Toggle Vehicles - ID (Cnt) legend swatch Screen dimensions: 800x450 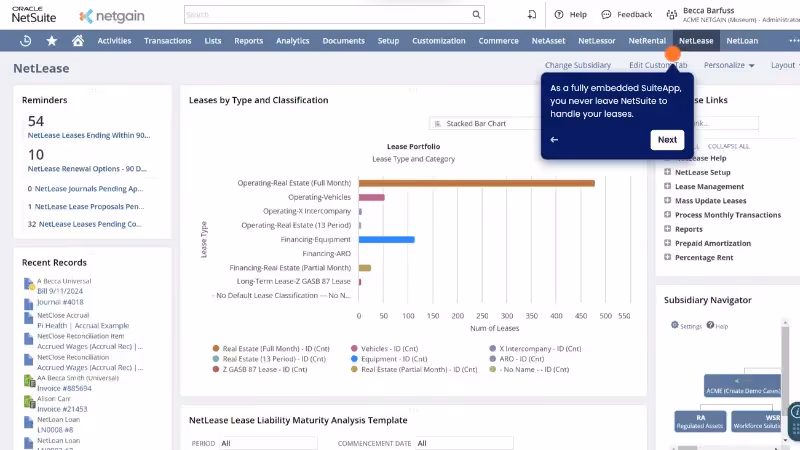point(354,348)
